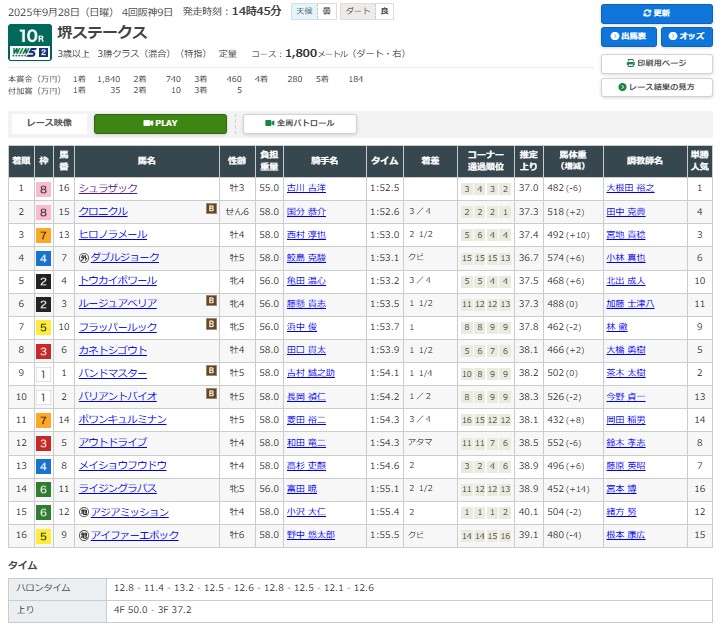Open the レース結果の見方 guide
720x627 pixels.
(x=656, y=87)
